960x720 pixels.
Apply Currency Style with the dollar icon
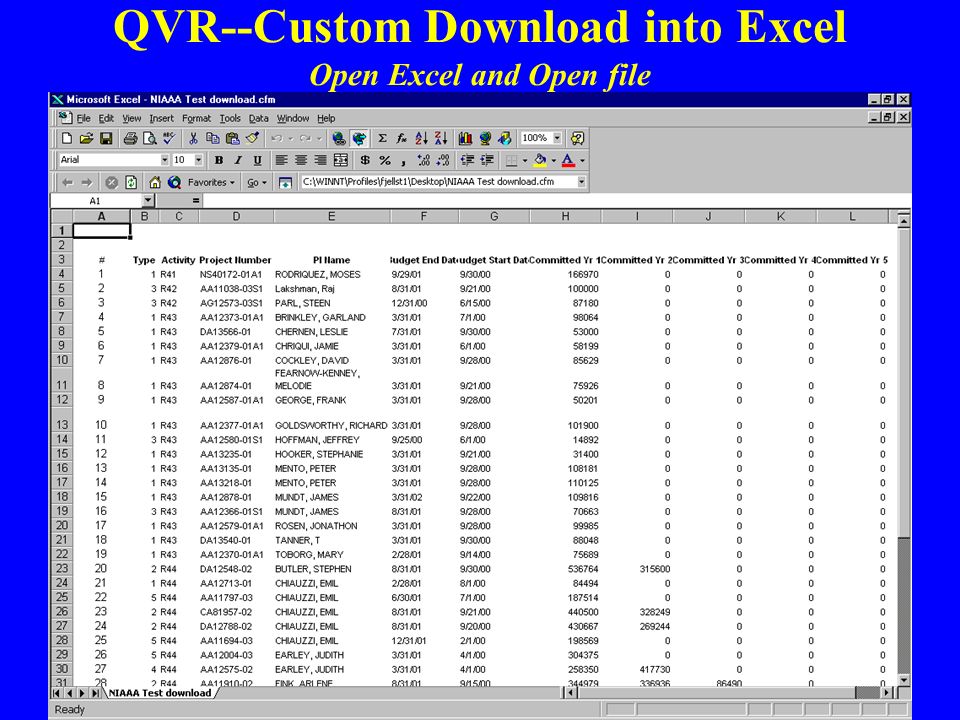click(365, 160)
